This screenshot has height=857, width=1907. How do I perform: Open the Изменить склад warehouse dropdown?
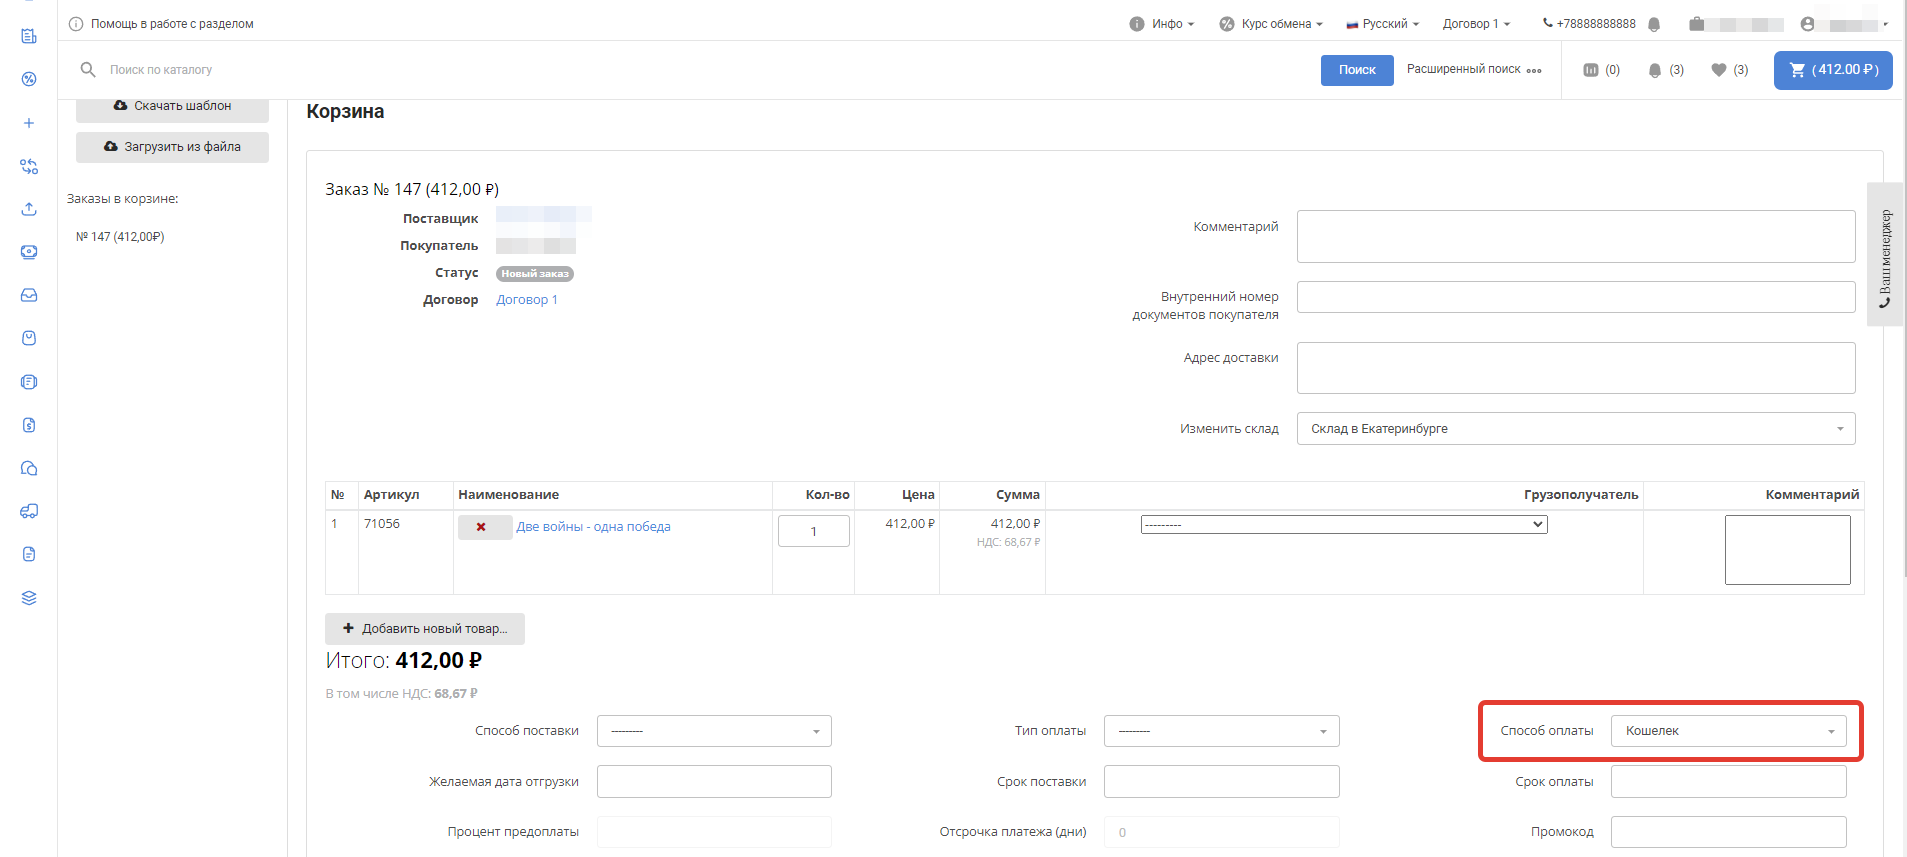click(x=1575, y=429)
